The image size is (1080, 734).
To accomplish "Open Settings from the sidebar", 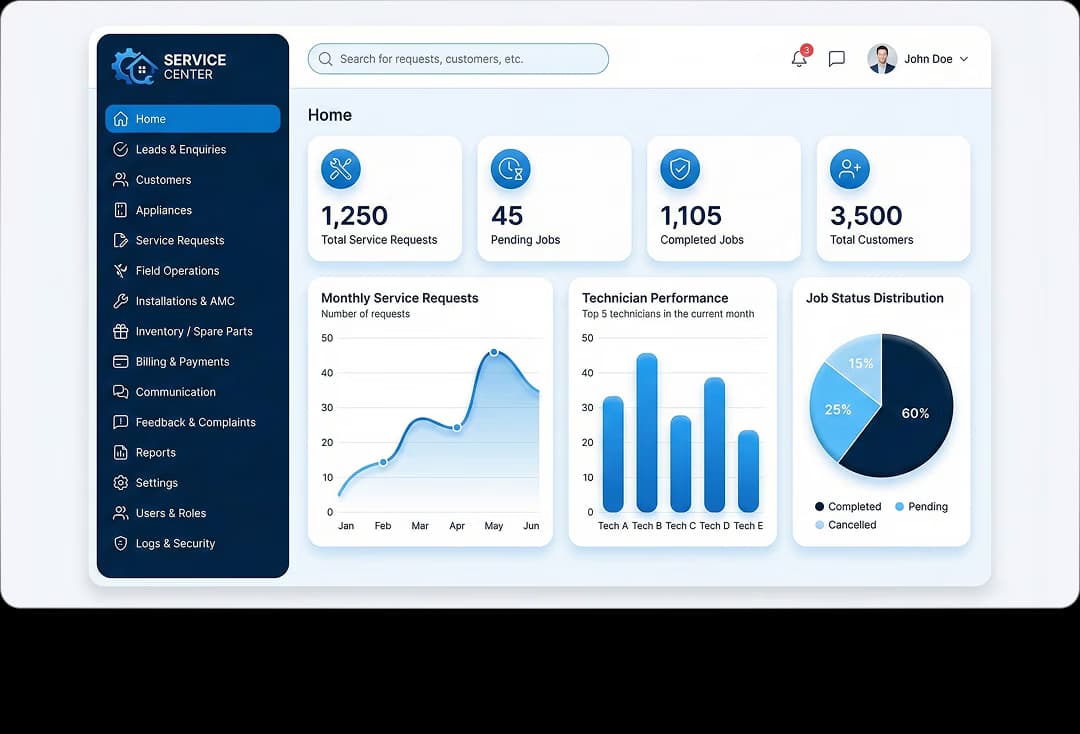I will coord(154,483).
